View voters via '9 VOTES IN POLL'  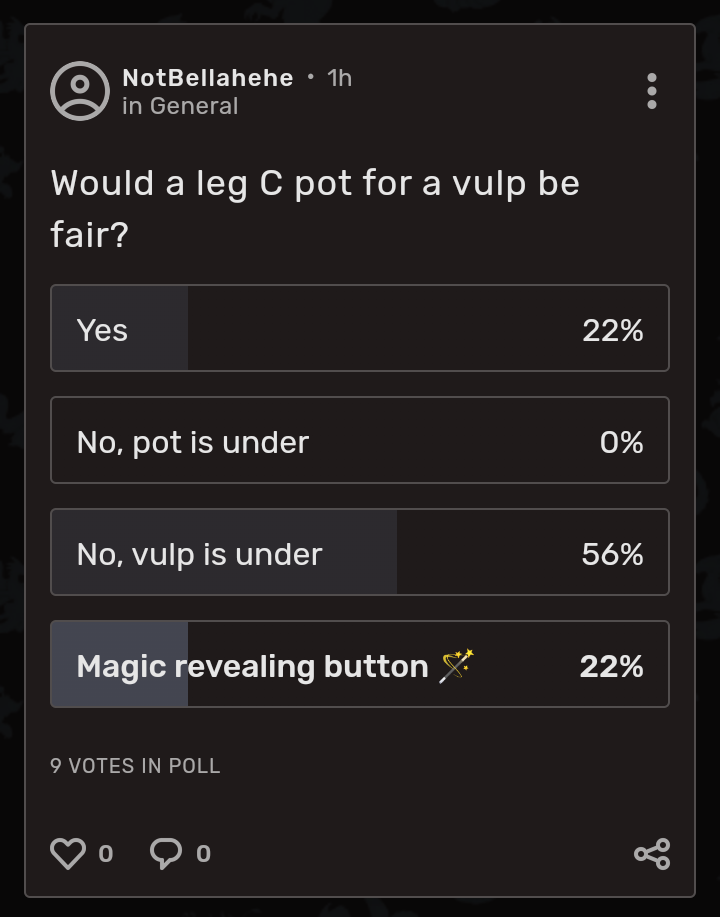click(x=134, y=766)
